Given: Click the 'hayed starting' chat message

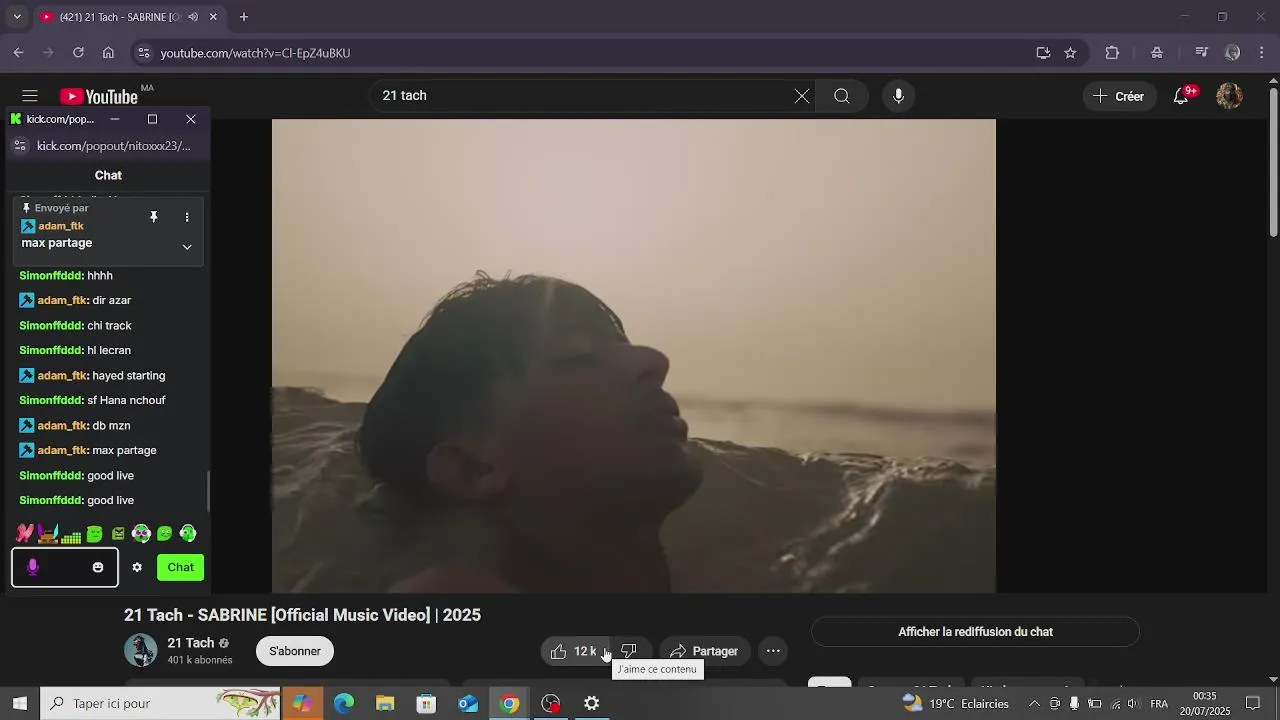Looking at the screenshot, I should [129, 376].
